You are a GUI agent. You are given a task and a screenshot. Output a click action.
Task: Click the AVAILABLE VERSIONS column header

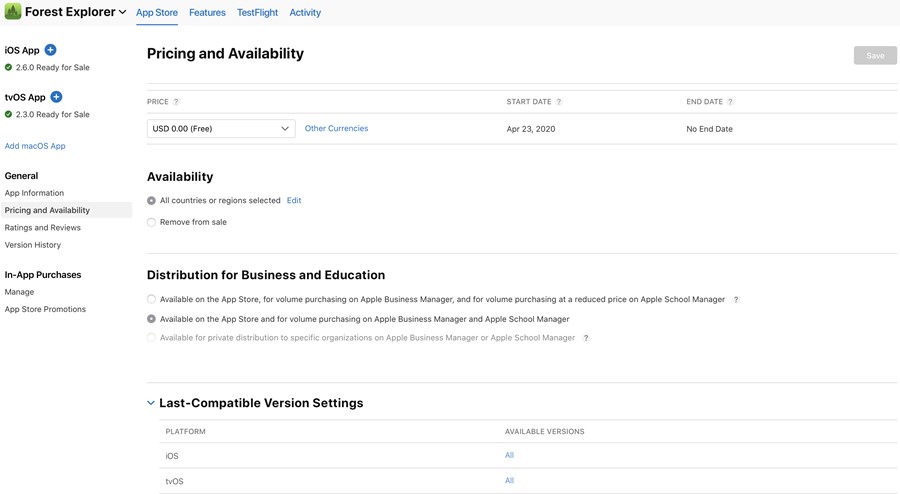545,431
